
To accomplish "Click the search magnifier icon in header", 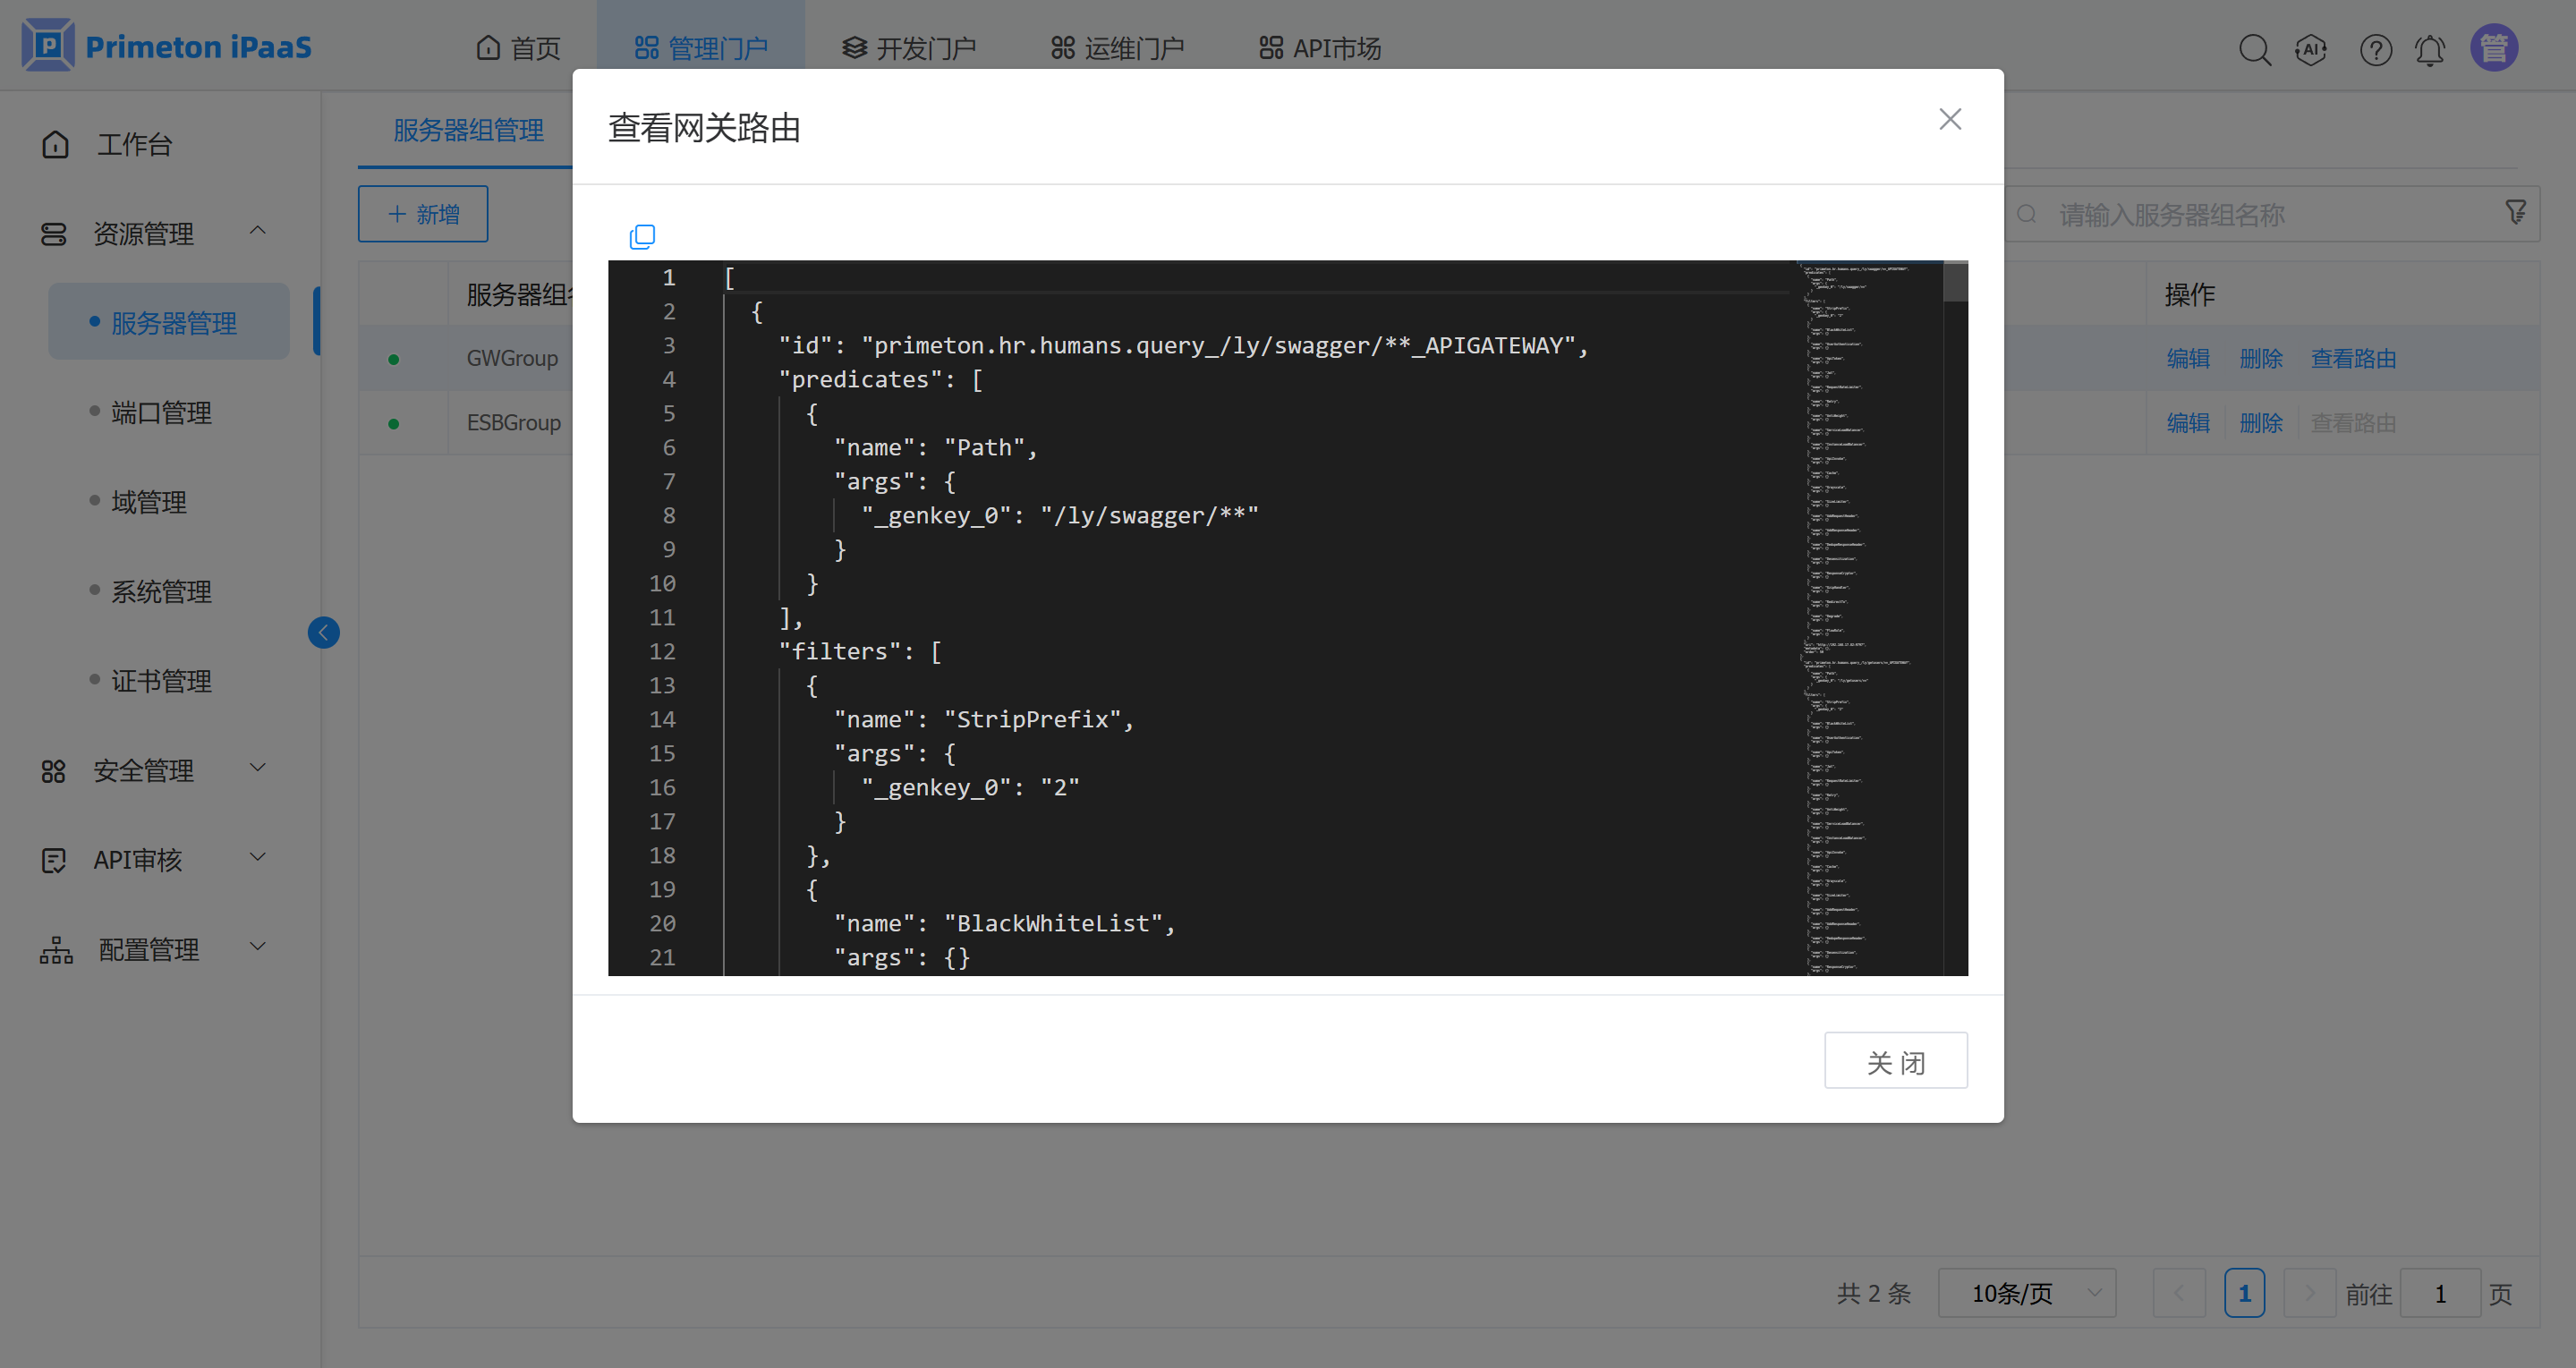I will (x=2254, y=48).
